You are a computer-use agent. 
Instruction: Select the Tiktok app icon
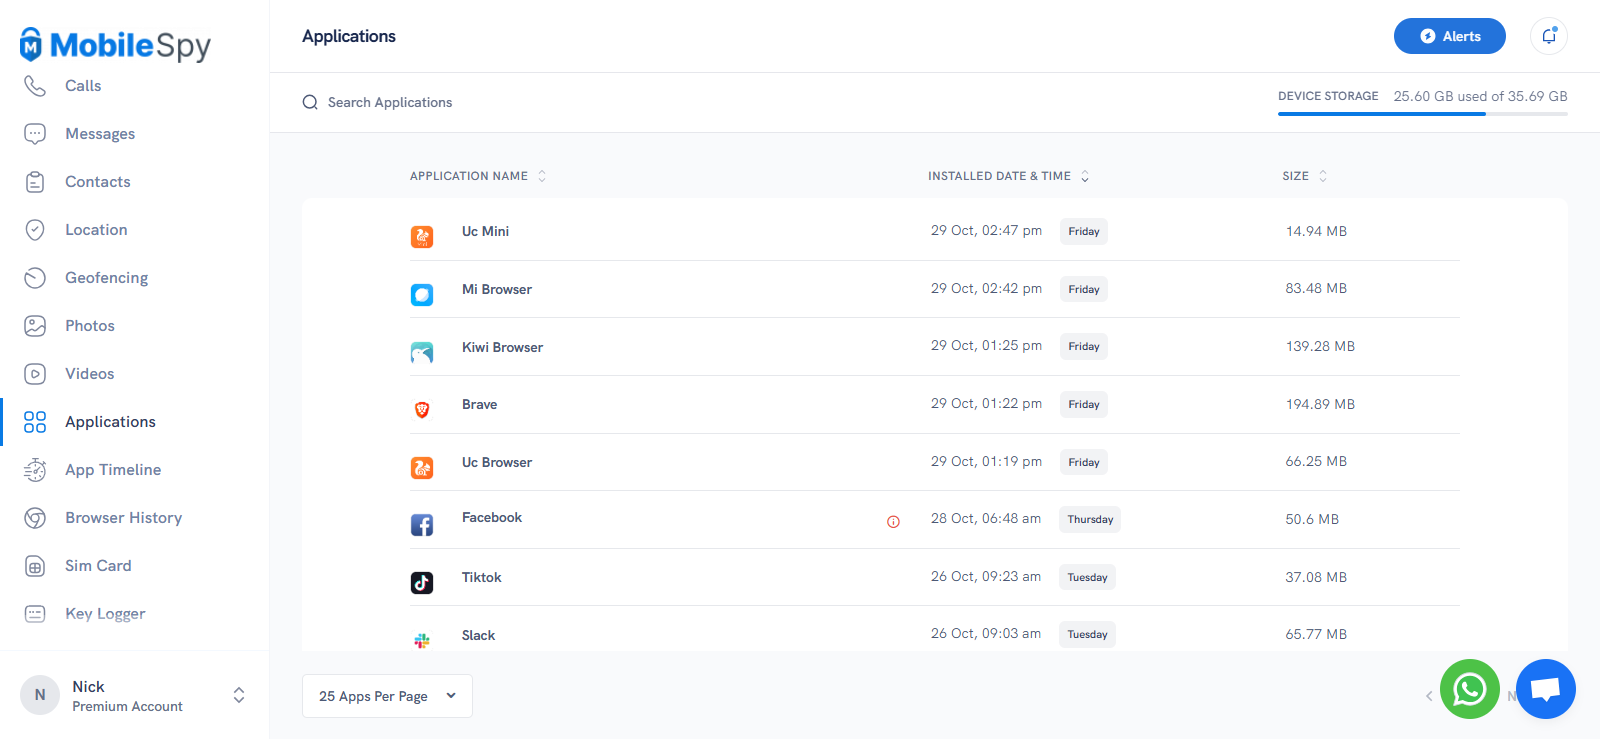tap(422, 582)
